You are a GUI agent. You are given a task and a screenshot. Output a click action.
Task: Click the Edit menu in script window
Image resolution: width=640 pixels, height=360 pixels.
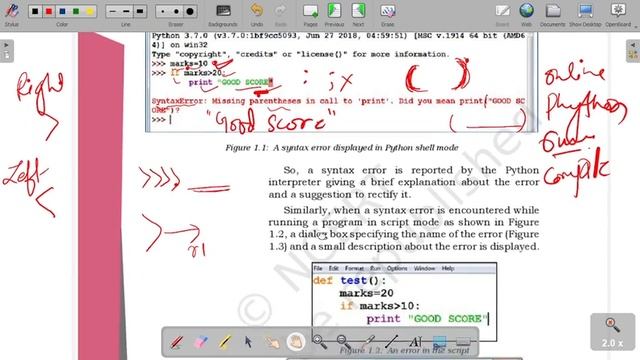334,268
